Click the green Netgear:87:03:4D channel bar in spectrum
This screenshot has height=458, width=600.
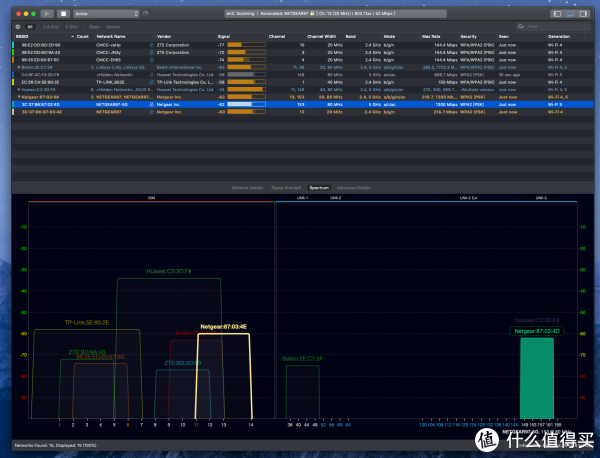pos(537,378)
